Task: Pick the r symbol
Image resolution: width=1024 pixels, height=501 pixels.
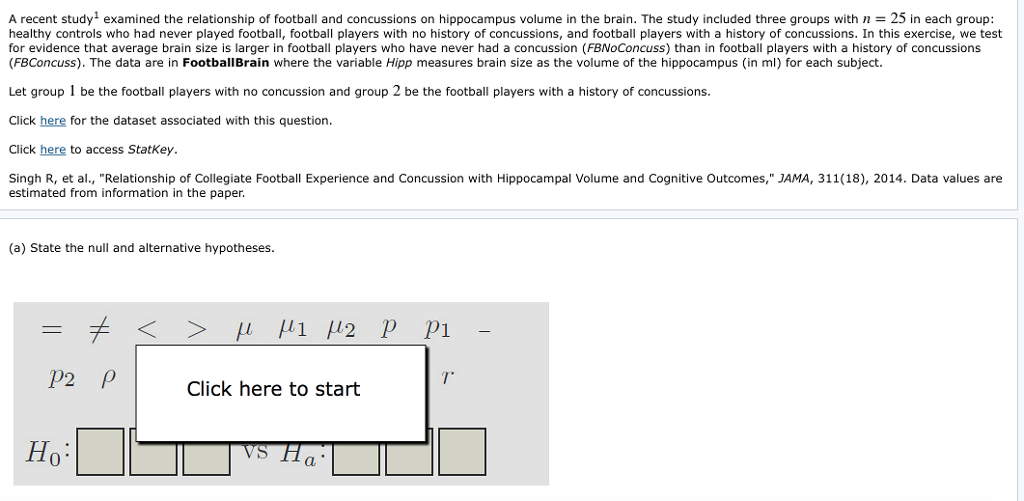Action: 447,378
